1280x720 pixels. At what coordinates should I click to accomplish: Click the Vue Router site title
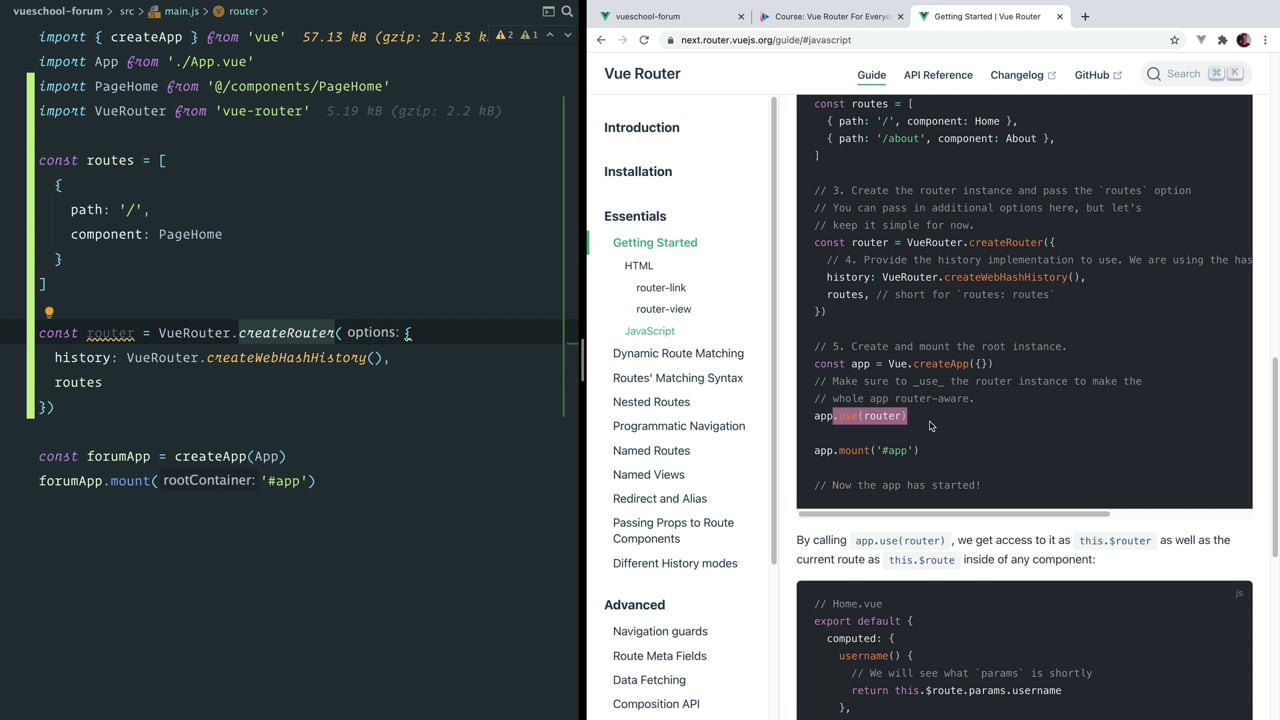coord(642,74)
